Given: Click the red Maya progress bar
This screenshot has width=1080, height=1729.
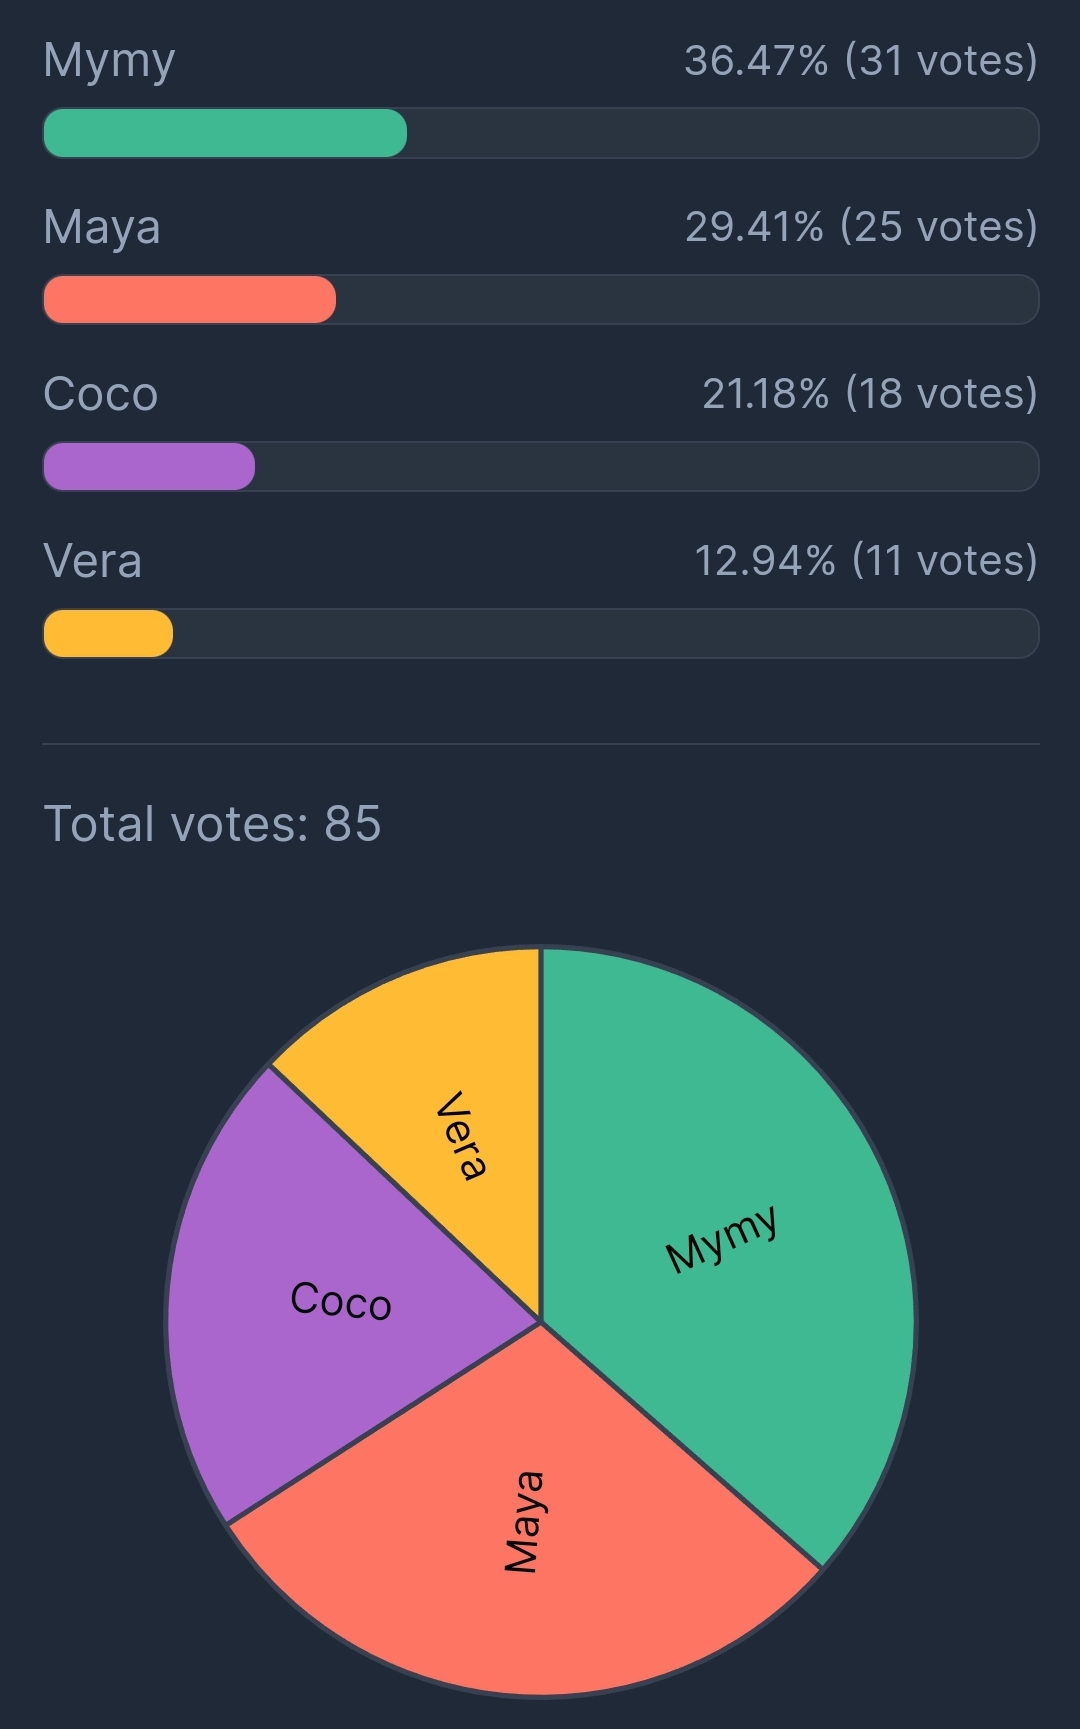Looking at the screenshot, I should pos(190,300).
